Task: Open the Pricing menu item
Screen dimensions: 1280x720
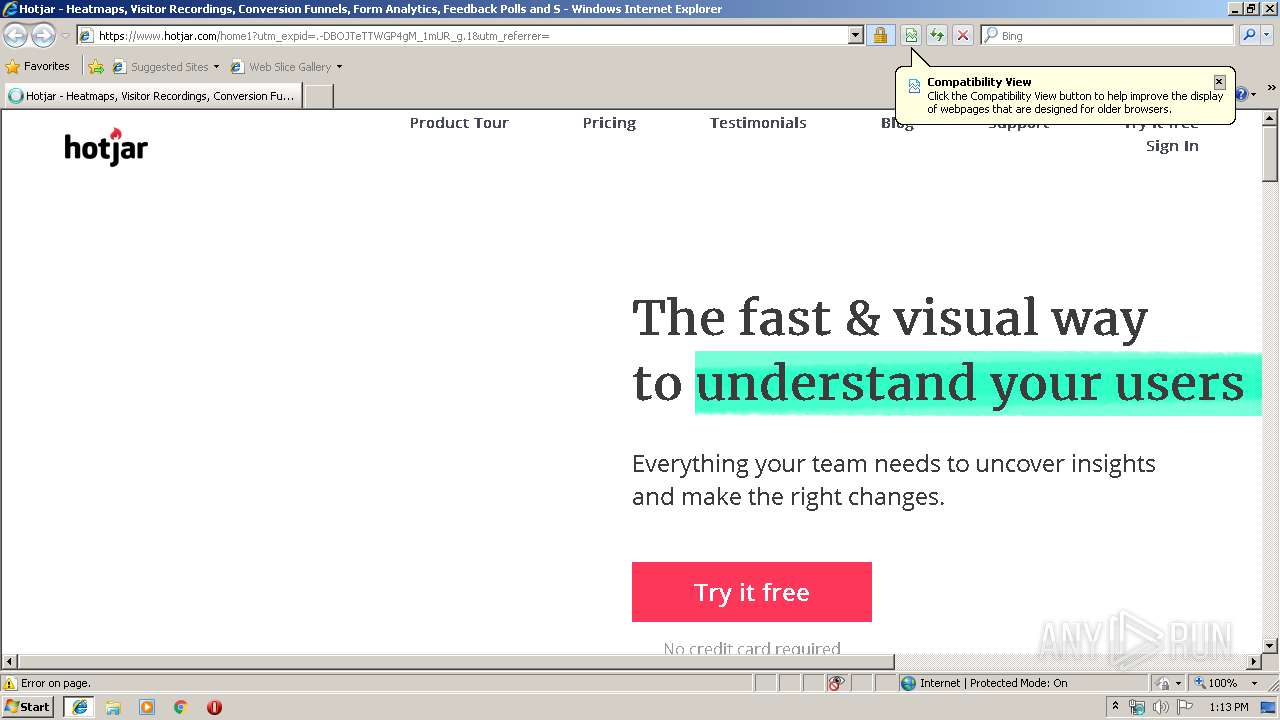Action: pos(609,123)
